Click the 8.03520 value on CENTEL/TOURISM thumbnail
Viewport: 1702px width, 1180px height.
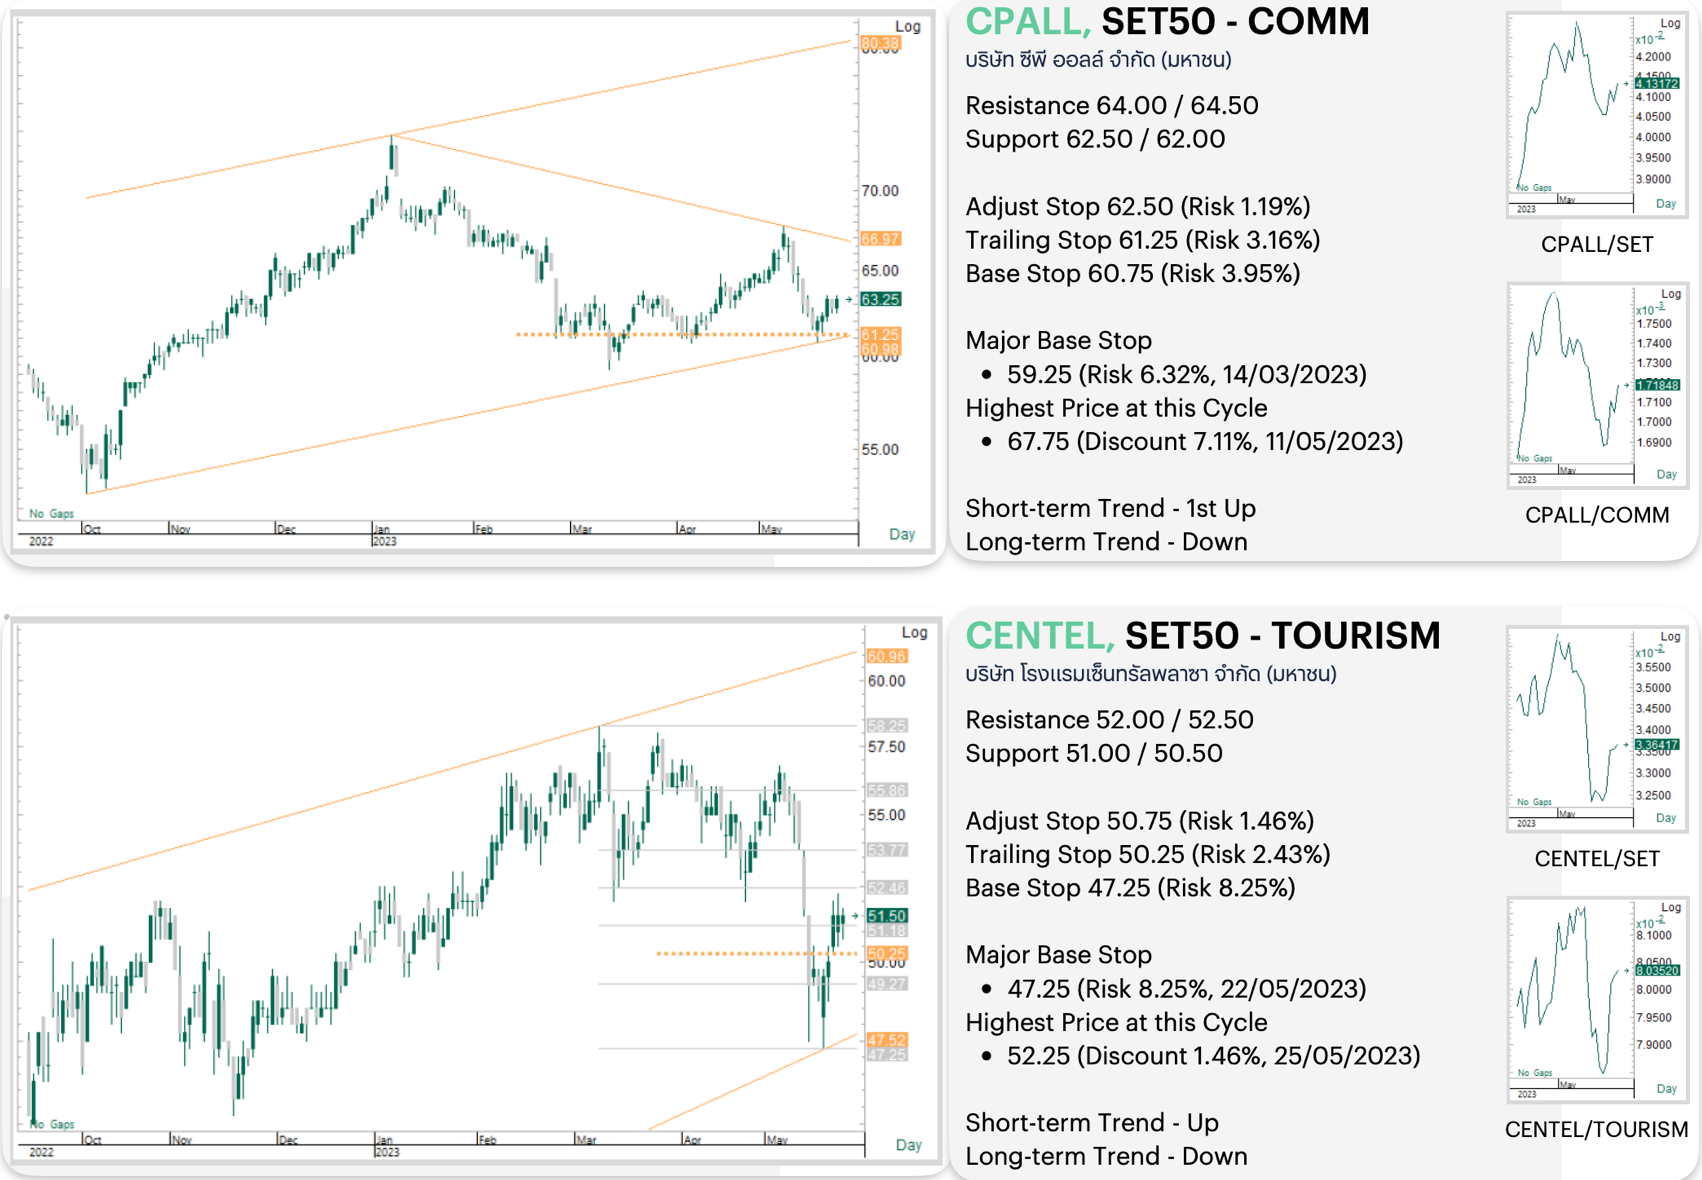(1656, 970)
